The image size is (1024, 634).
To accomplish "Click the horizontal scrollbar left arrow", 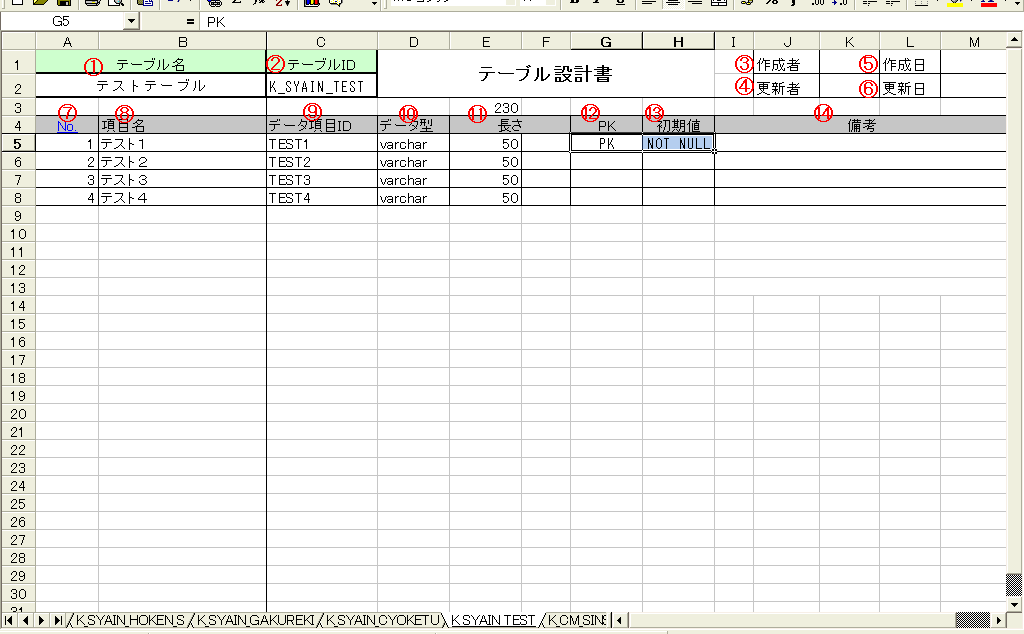I will click(620, 621).
